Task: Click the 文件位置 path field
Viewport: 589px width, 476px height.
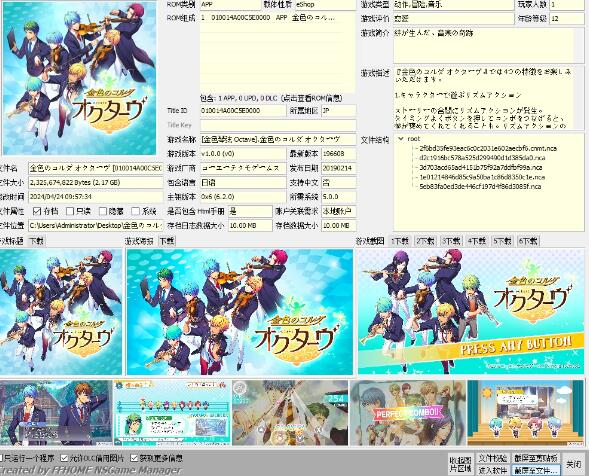Action: click(x=95, y=225)
